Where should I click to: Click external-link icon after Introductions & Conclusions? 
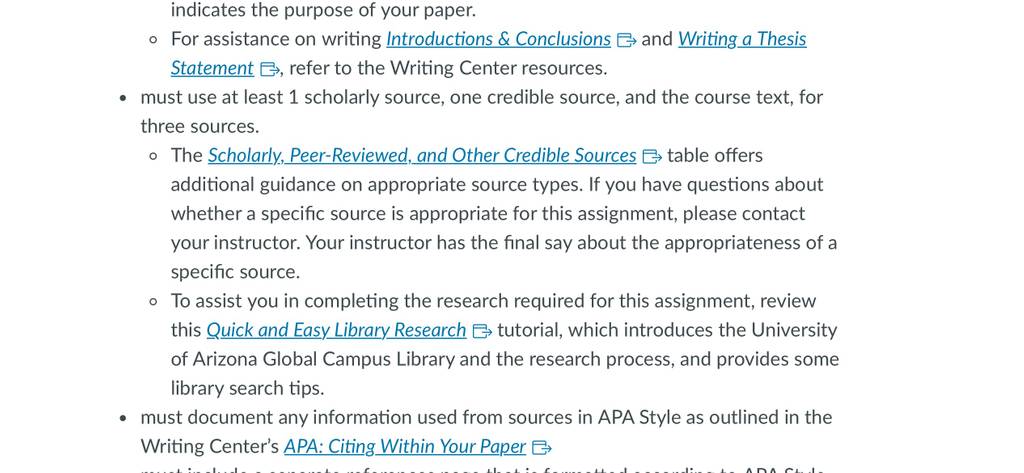coord(626,41)
